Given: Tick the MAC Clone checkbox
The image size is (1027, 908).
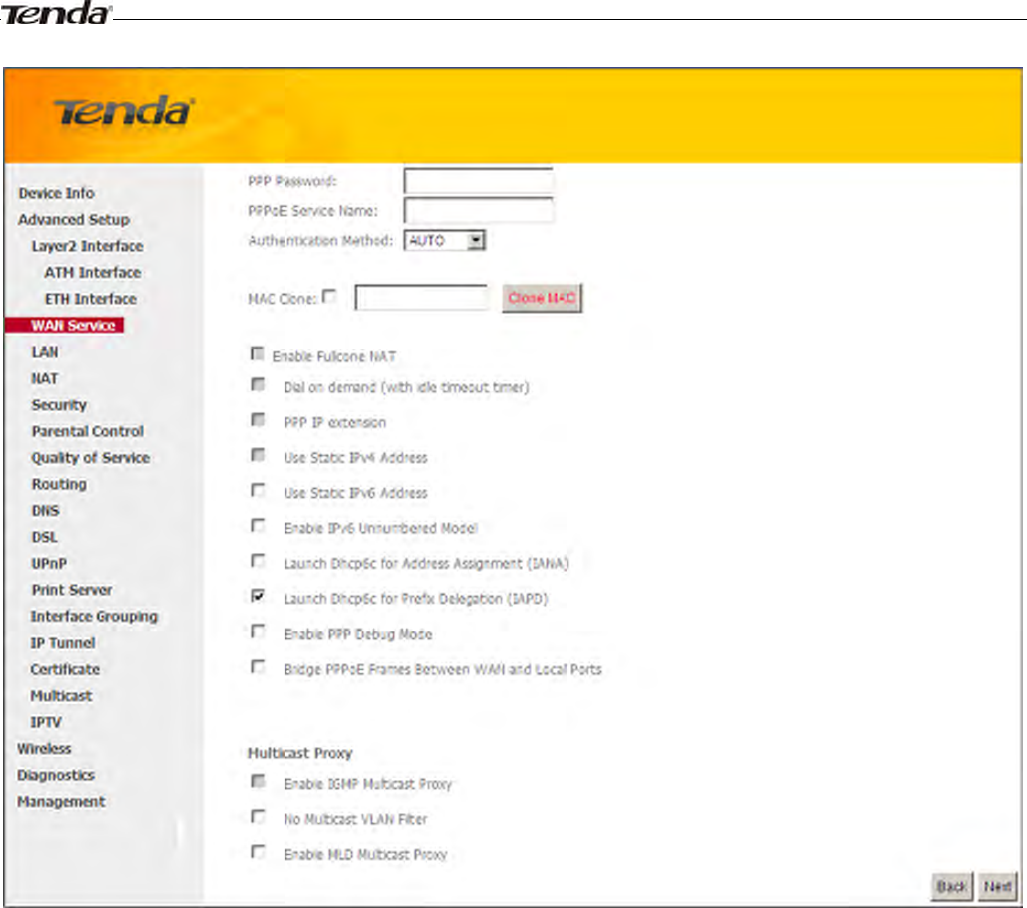Looking at the screenshot, I should [x=329, y=297].
